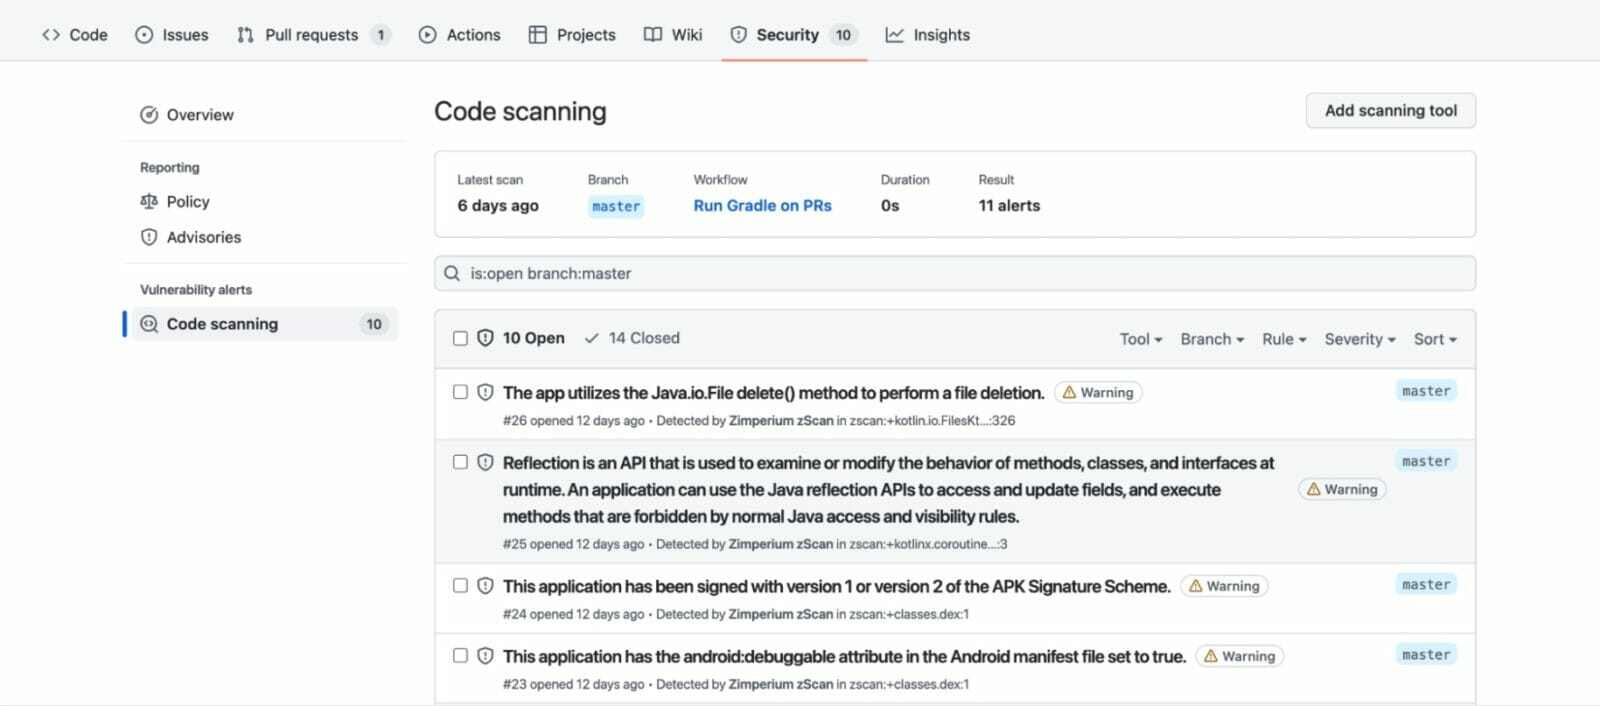
Task: Click the master tag on alert #23
Action: pos(1426,654)
